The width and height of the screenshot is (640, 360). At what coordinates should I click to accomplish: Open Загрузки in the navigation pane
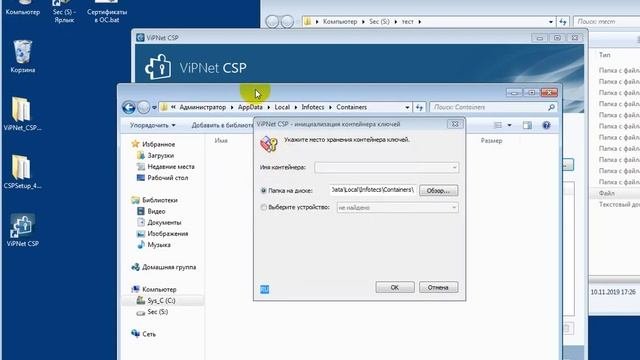coord(161,156)
